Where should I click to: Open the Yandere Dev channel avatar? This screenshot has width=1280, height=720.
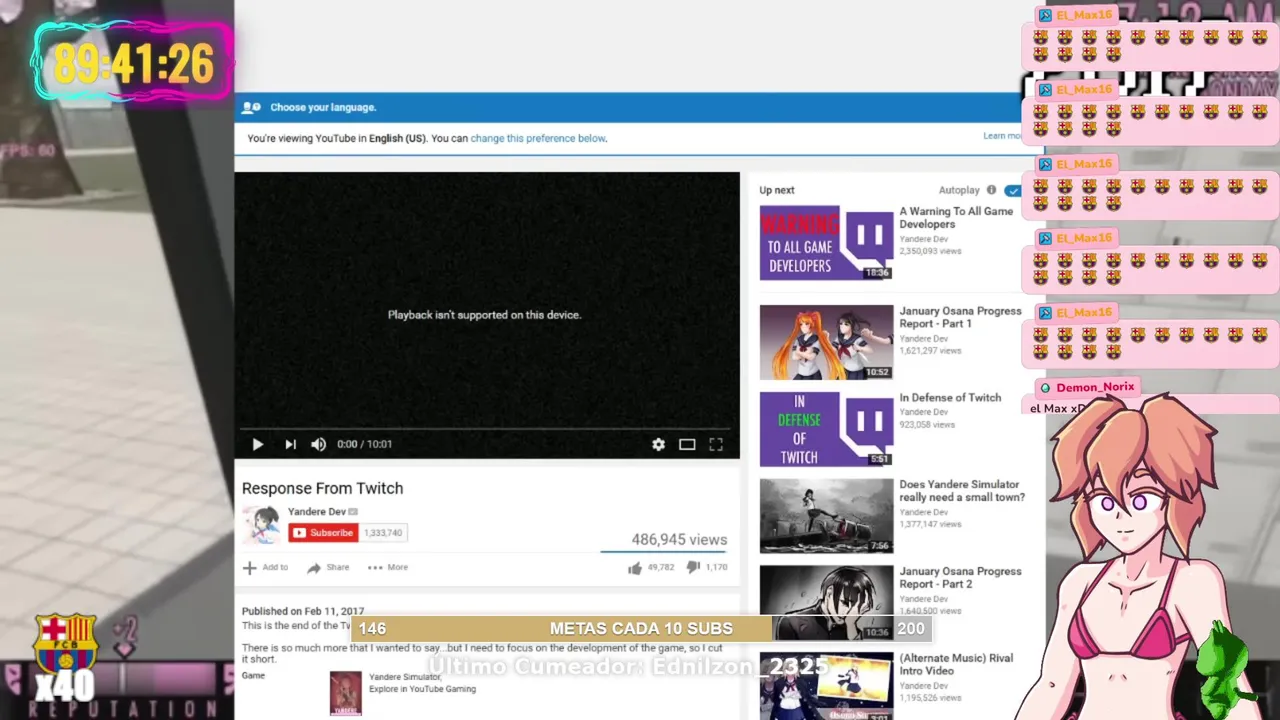tap(262, 524)
